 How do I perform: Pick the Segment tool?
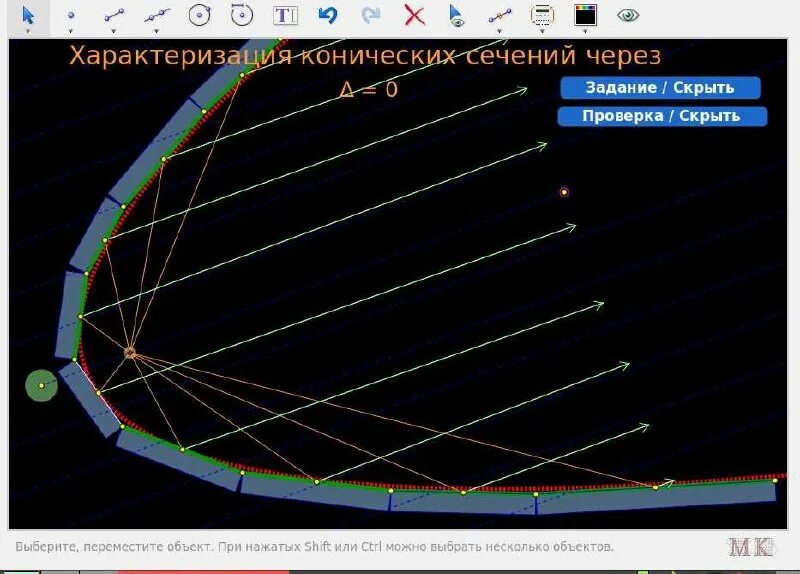coord(114,16)
